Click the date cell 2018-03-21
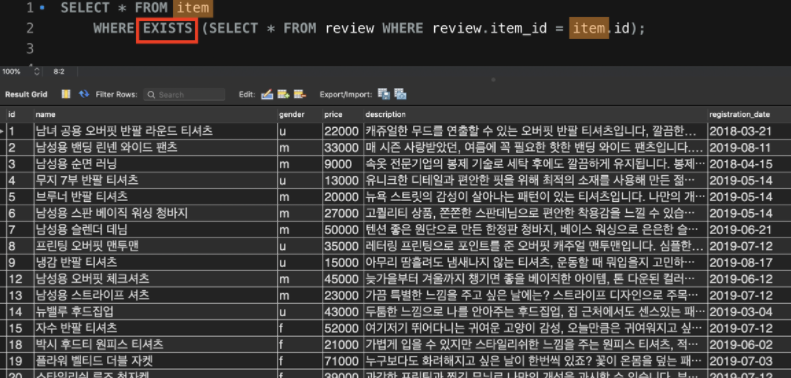 click(749, 131)
